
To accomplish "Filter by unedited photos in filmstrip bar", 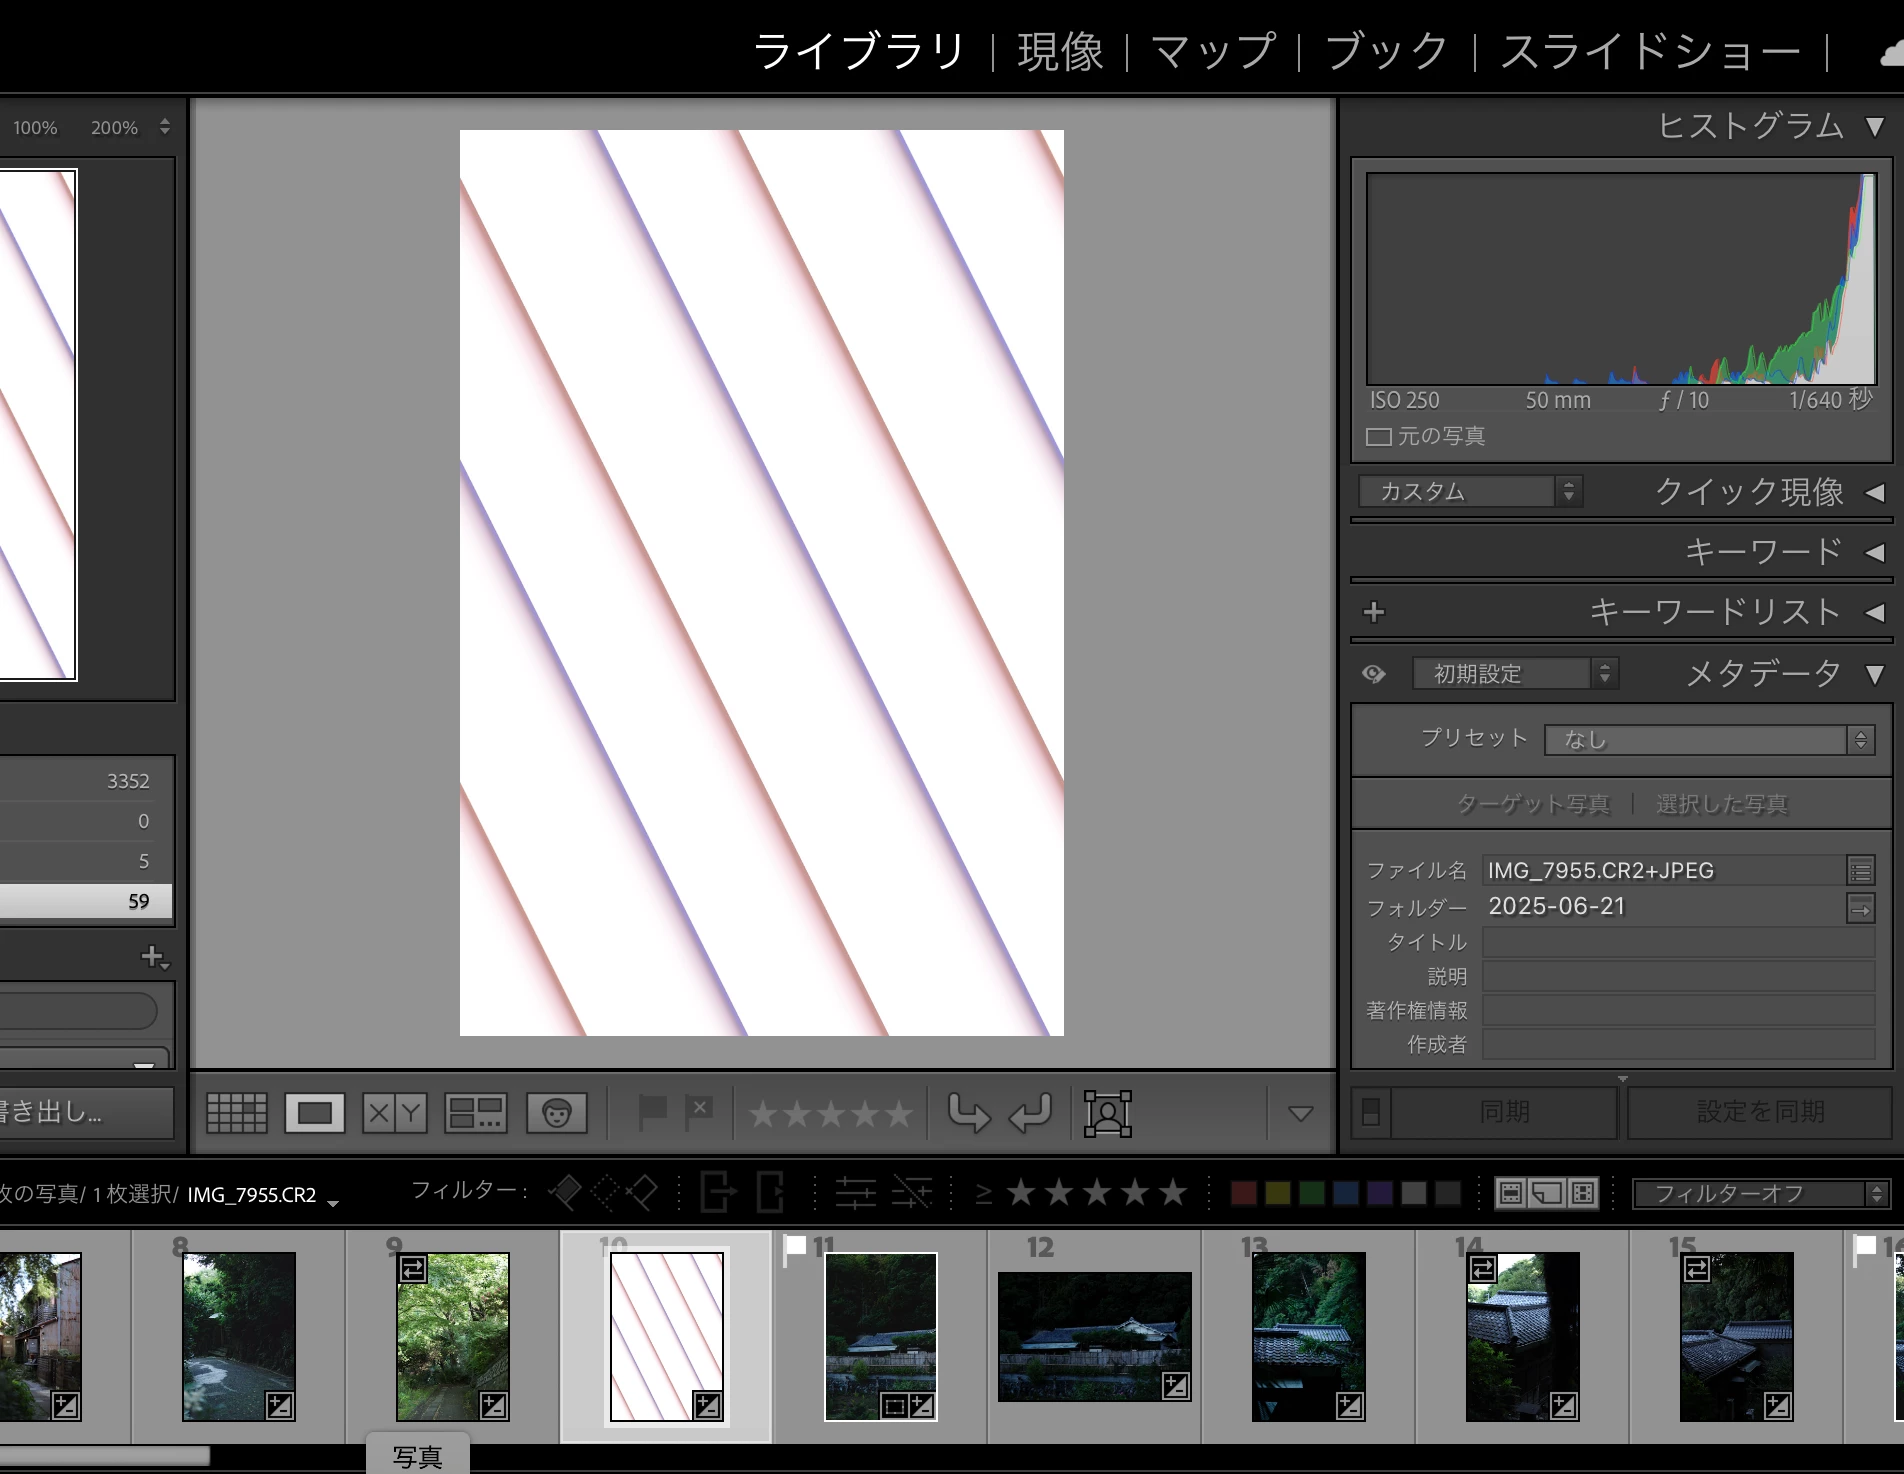I will coord(912,1193).
